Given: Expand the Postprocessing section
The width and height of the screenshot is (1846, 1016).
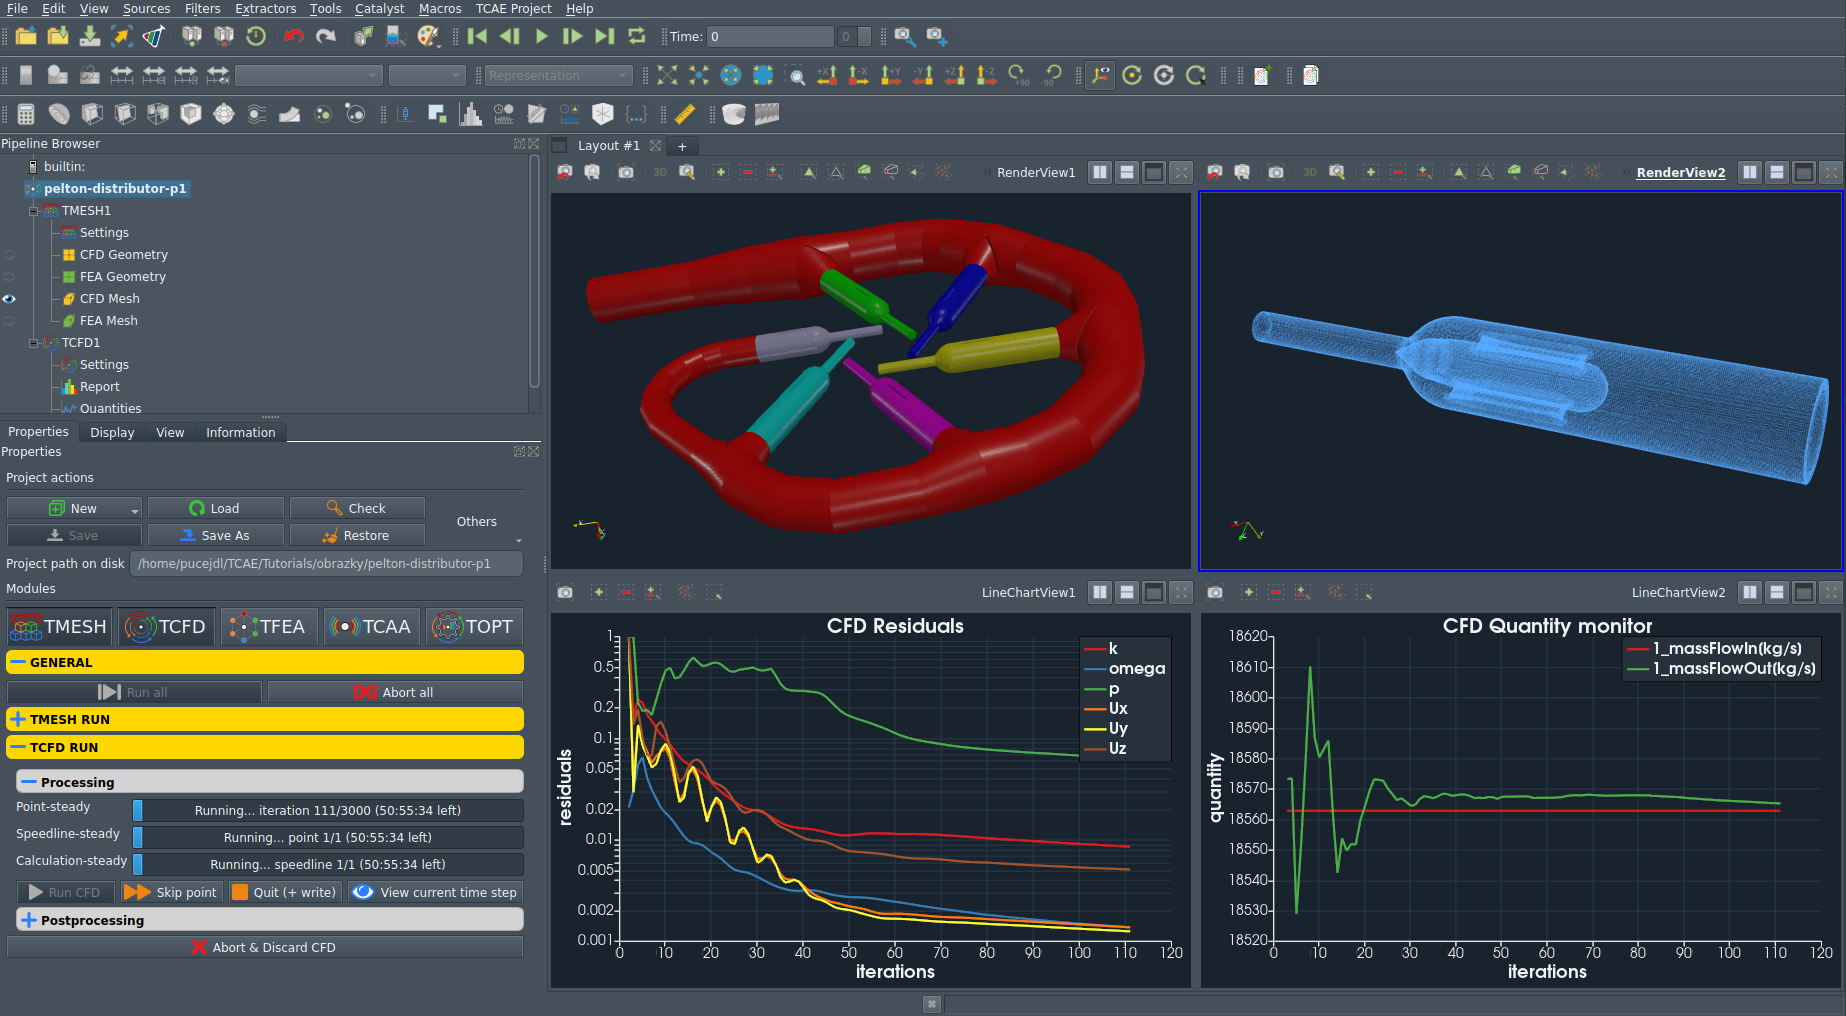Looking at the screenshot, I should tap(28, 920).
